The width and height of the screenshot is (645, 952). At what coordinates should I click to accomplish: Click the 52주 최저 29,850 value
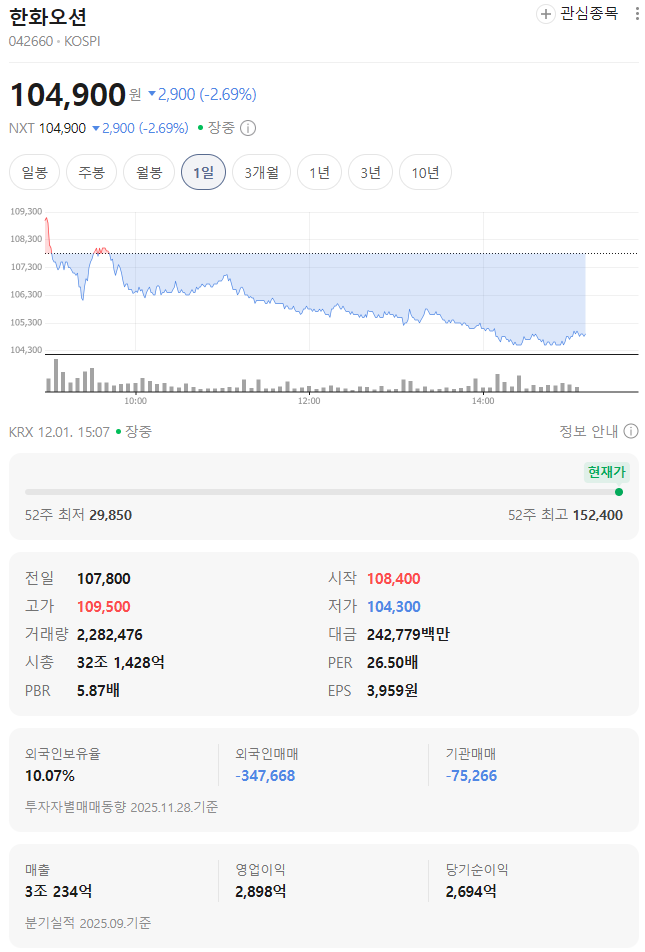[x=111, y=515]
